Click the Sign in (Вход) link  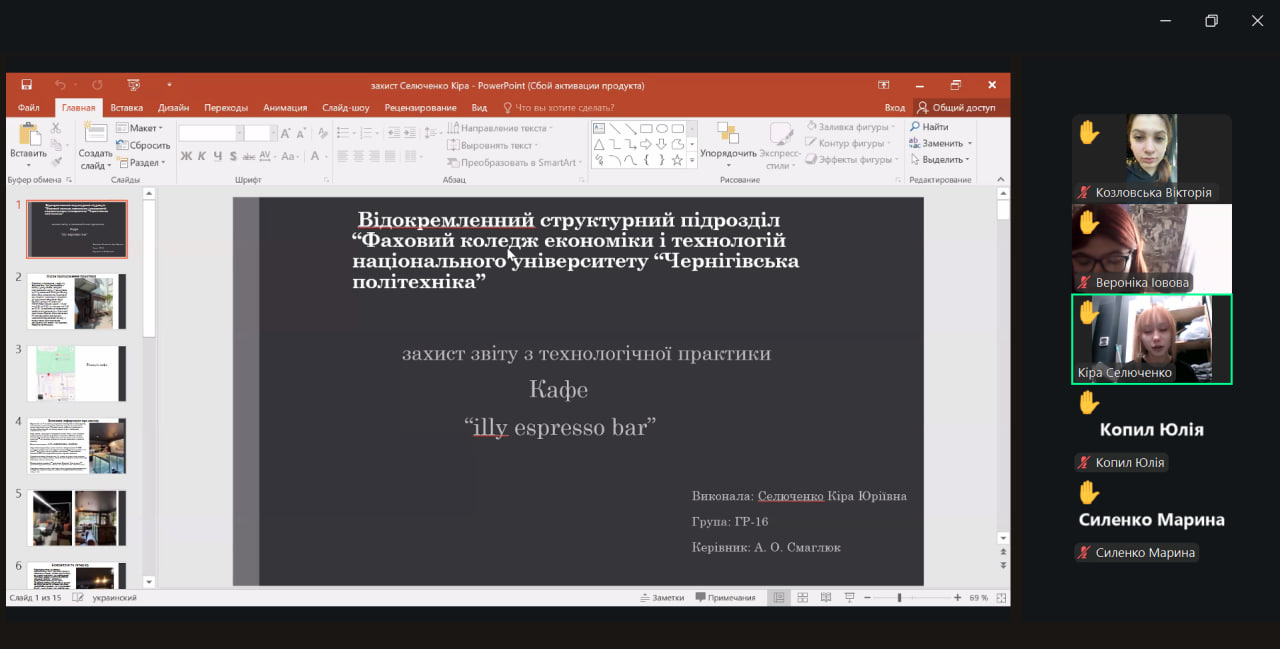pyautogui.click(x=894, y=107)
